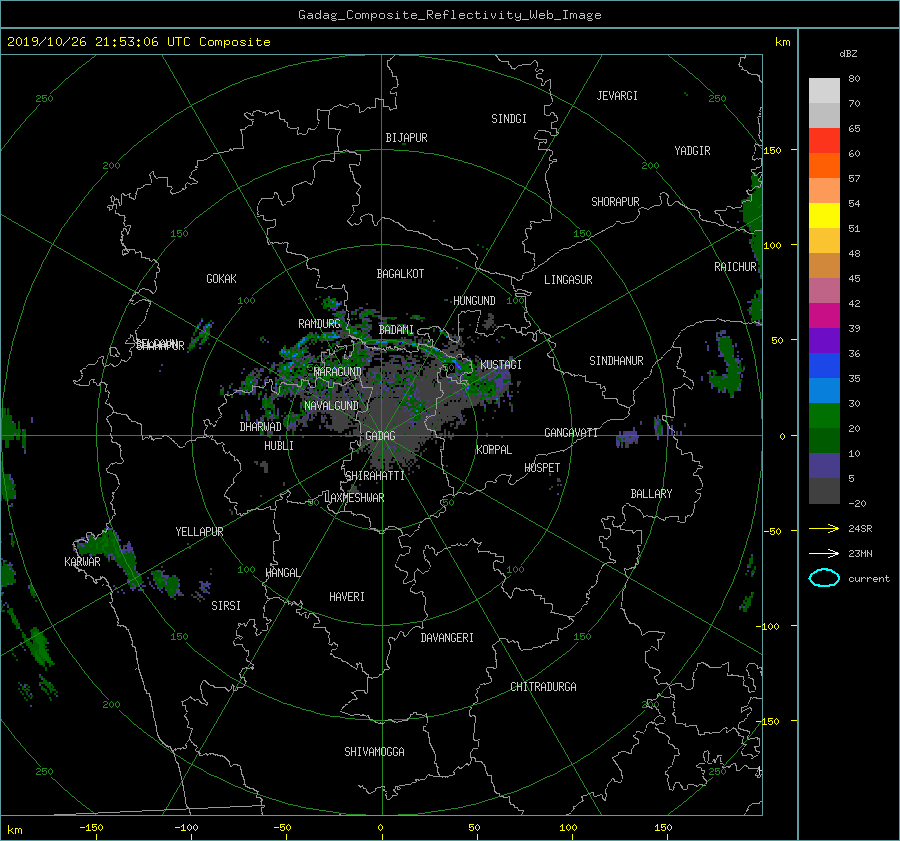Click the SINDGI city label

click(509, 119)
